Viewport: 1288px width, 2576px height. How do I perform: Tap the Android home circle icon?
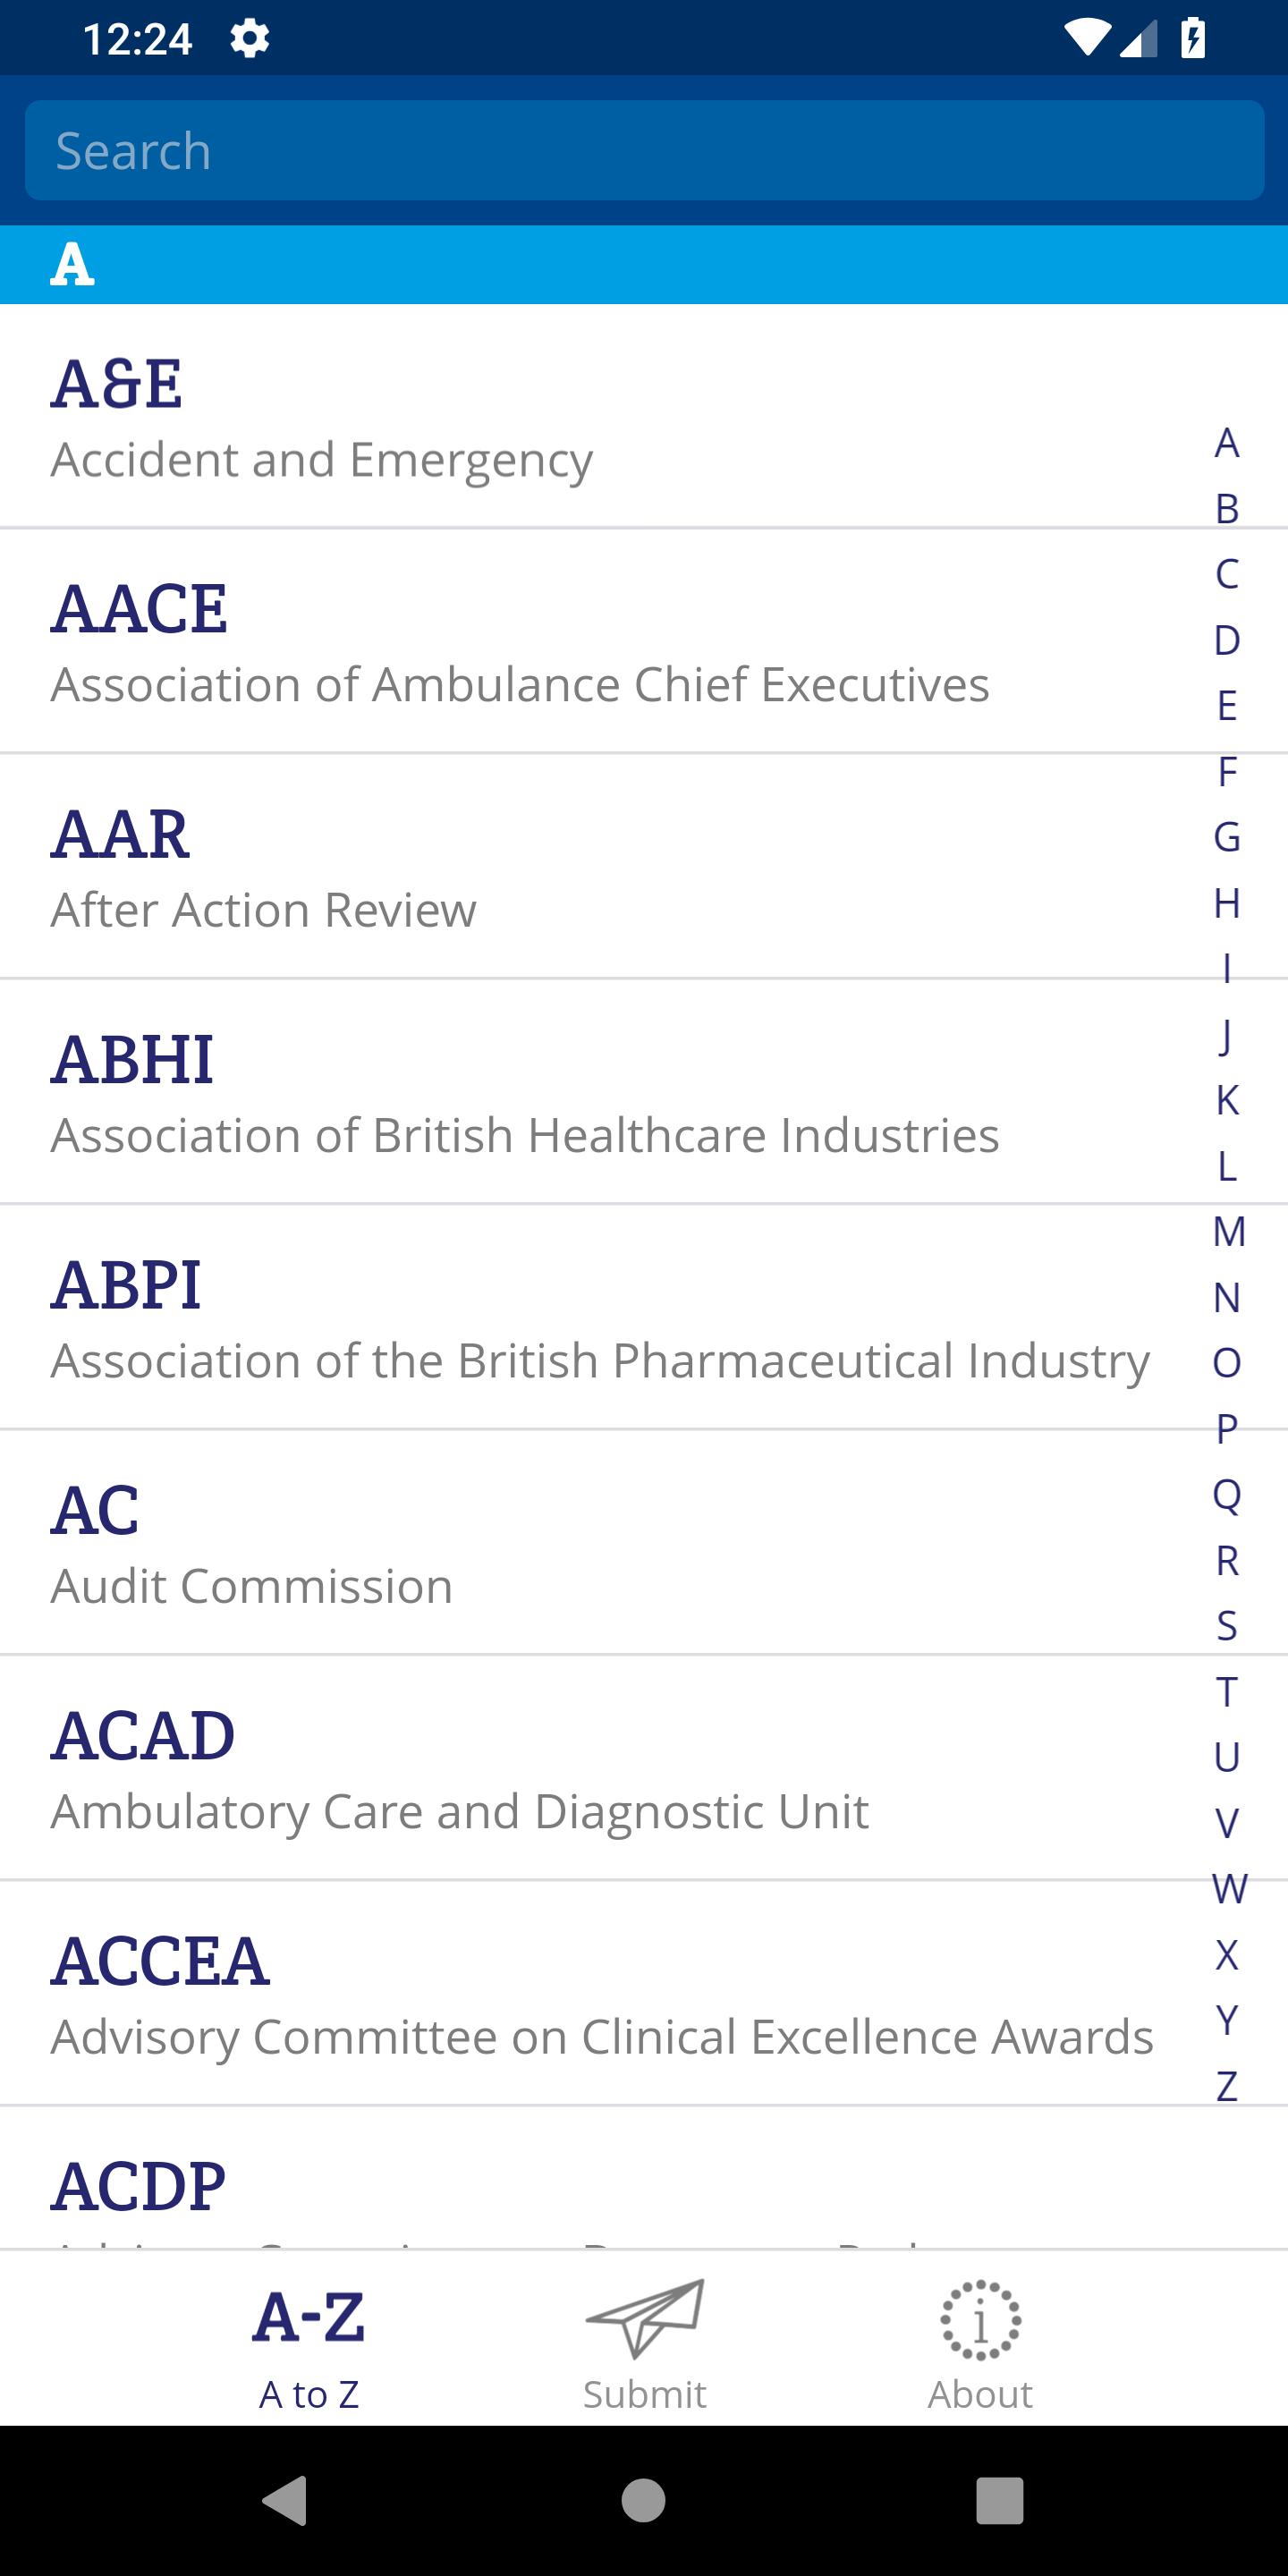point(643,2500)
